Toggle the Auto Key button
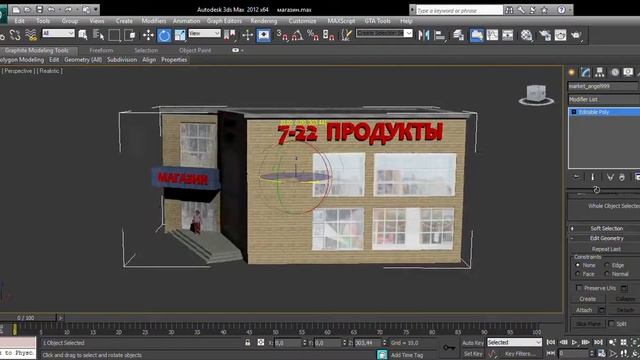 coord(473,343)
